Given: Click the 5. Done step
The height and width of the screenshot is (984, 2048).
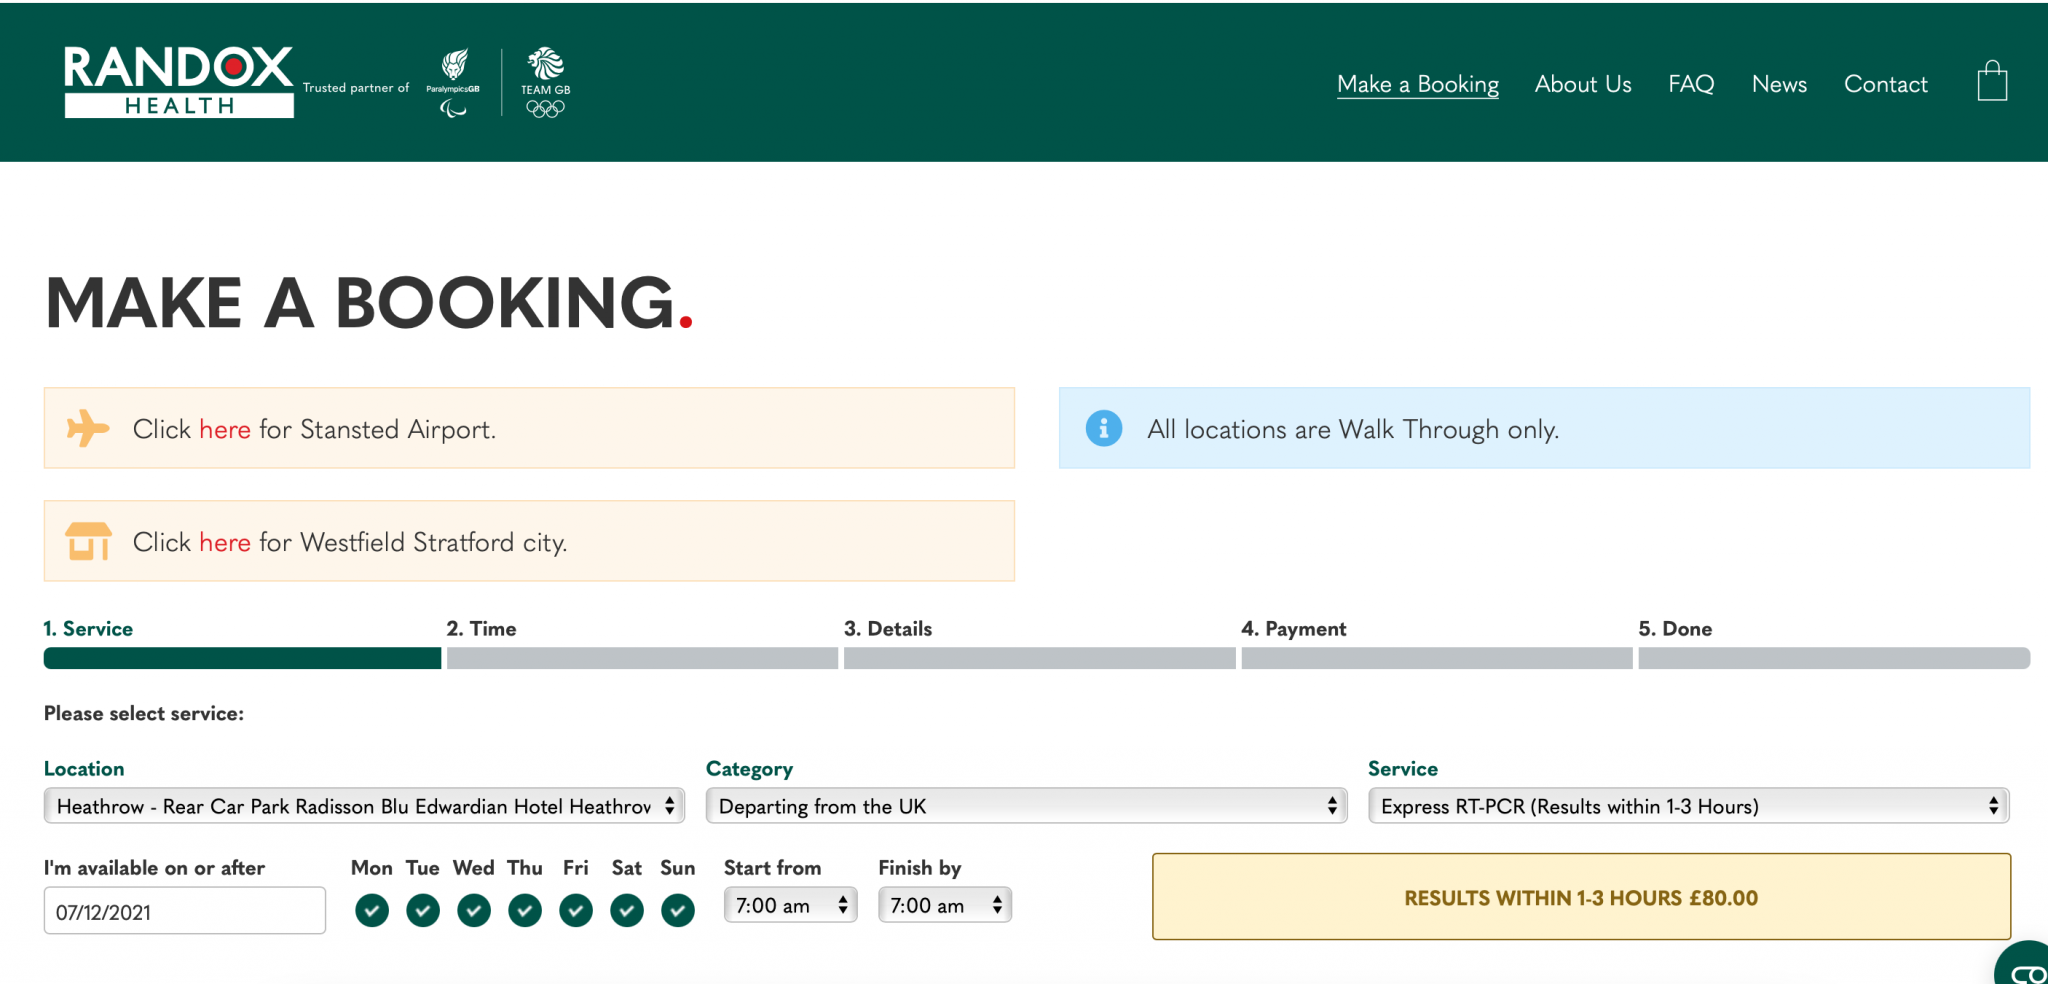Looking at the screenshot, I should (x=1675, y=629).
